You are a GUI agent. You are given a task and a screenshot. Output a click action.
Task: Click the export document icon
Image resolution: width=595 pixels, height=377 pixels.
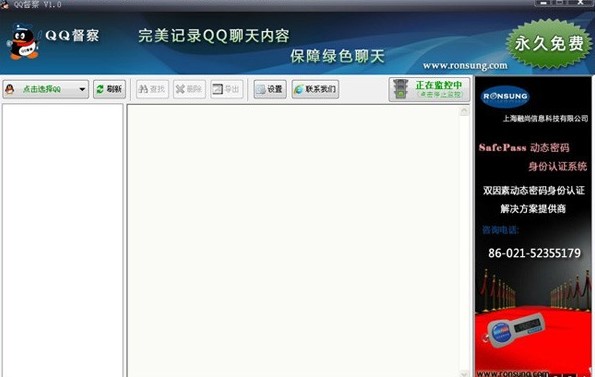(x=217, y=89)
